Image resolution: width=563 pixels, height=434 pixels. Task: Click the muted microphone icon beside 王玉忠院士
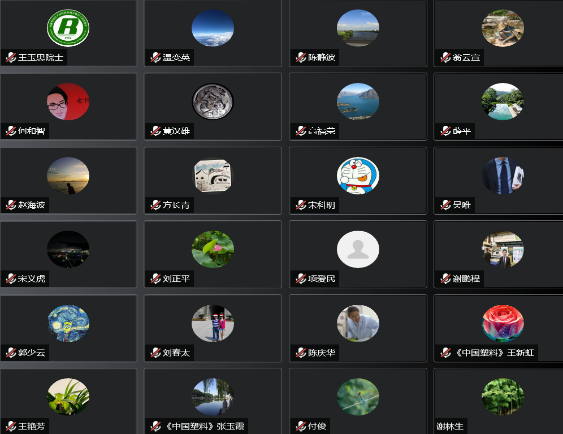11,57
